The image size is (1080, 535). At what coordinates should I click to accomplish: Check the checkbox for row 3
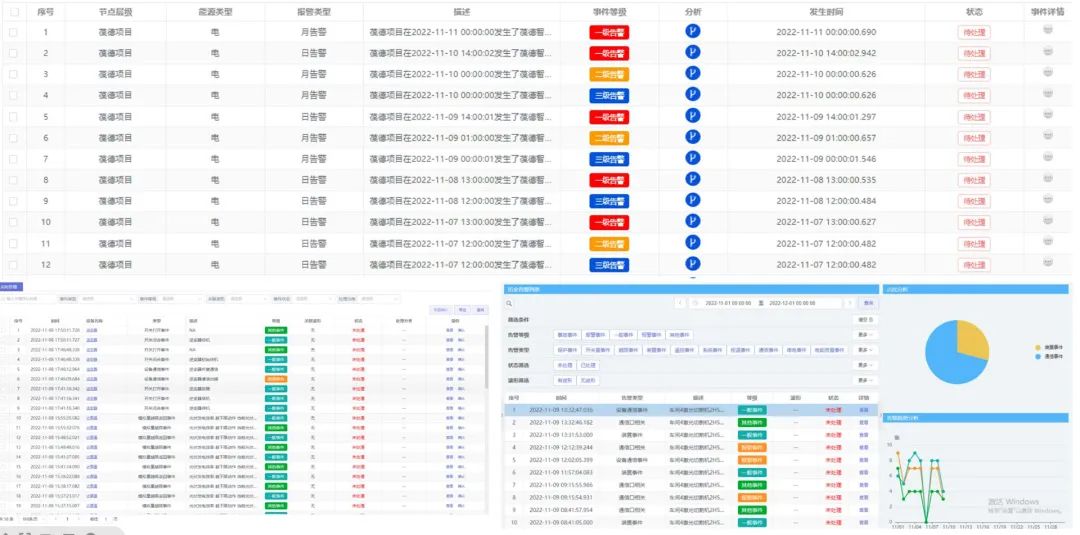pos(13,74)
